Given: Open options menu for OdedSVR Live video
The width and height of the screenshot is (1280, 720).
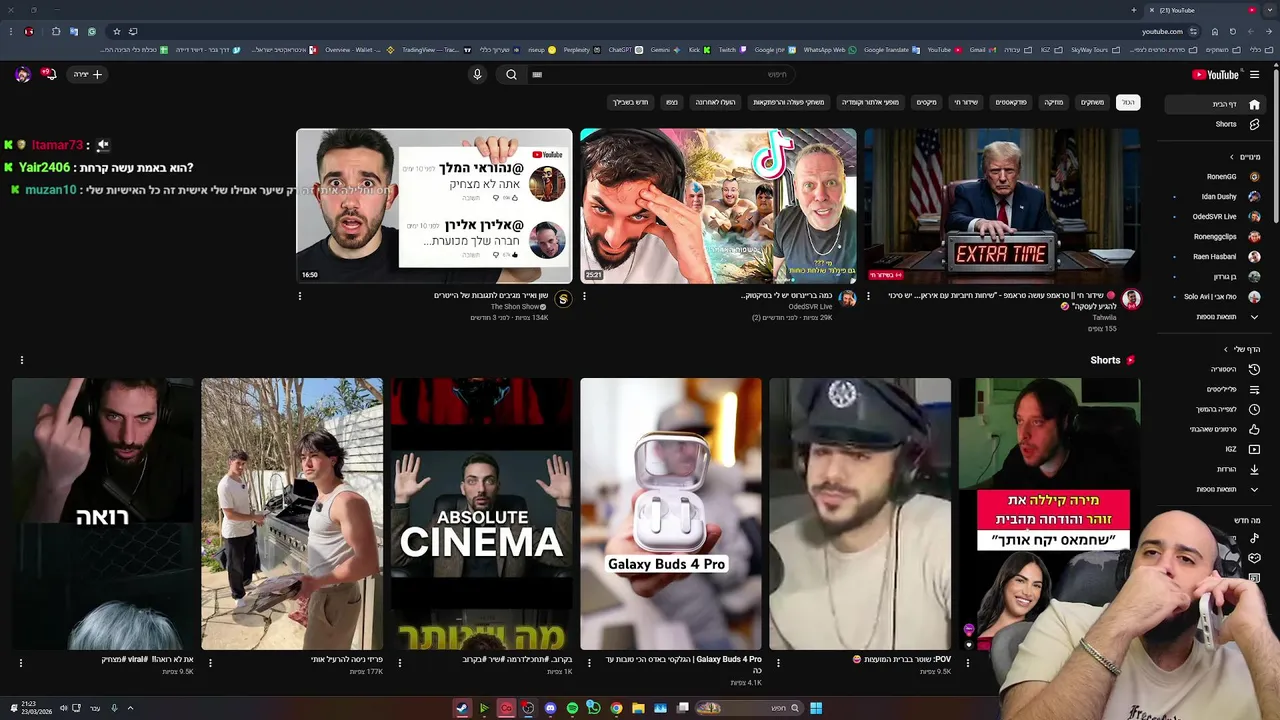Looking at the screenshot, I should point(584,296).
